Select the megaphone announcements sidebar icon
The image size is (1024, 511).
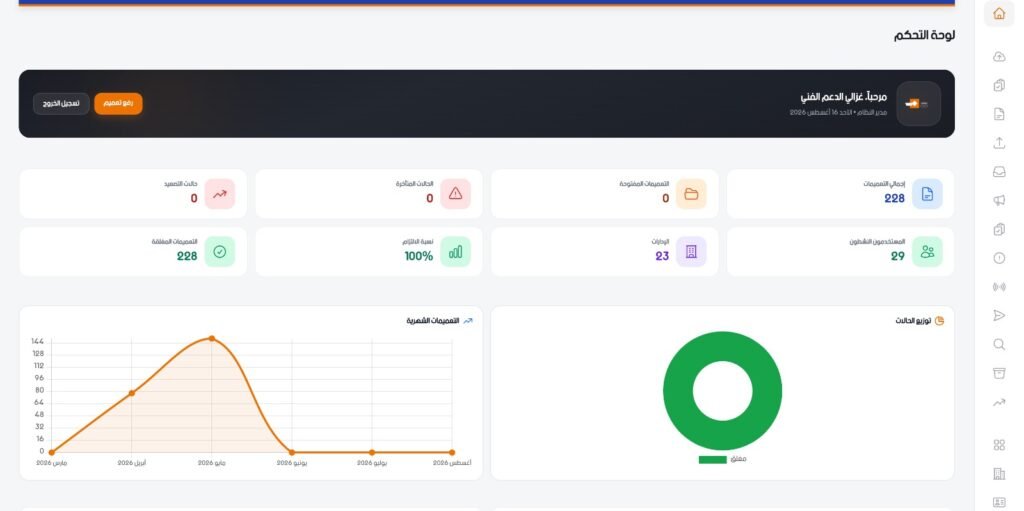(x=999, y=201)
